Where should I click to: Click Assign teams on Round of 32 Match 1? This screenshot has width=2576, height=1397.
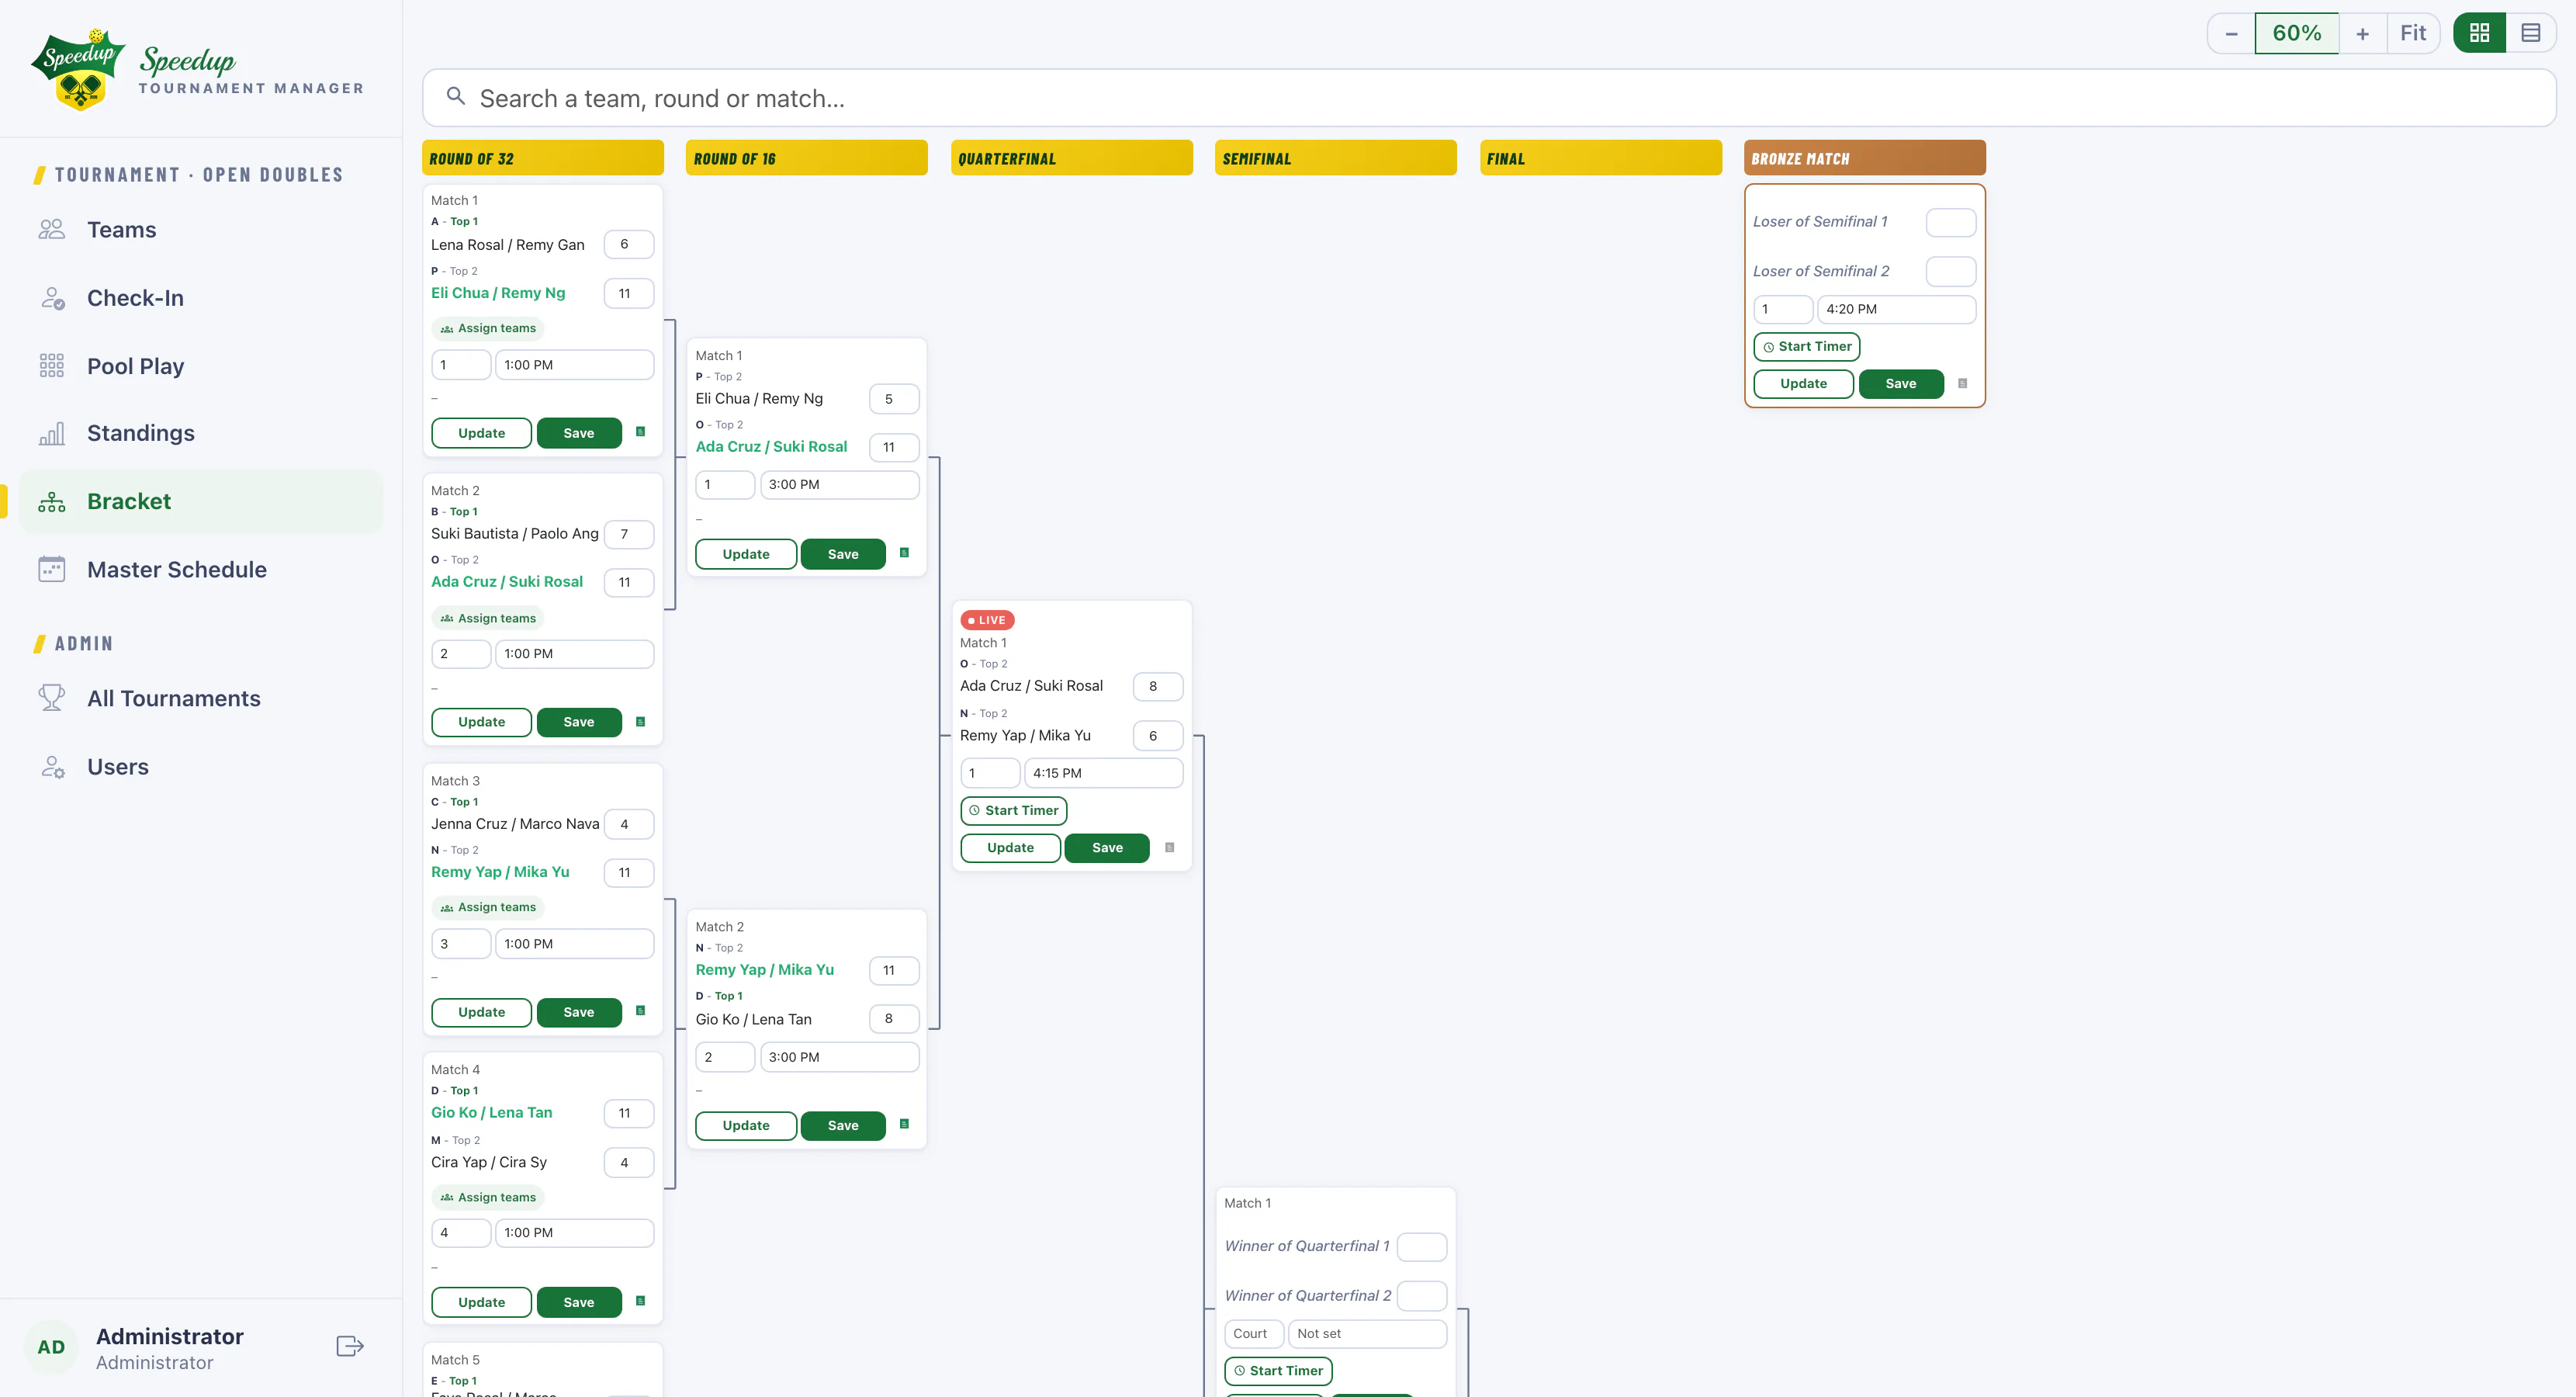[488, 328]
